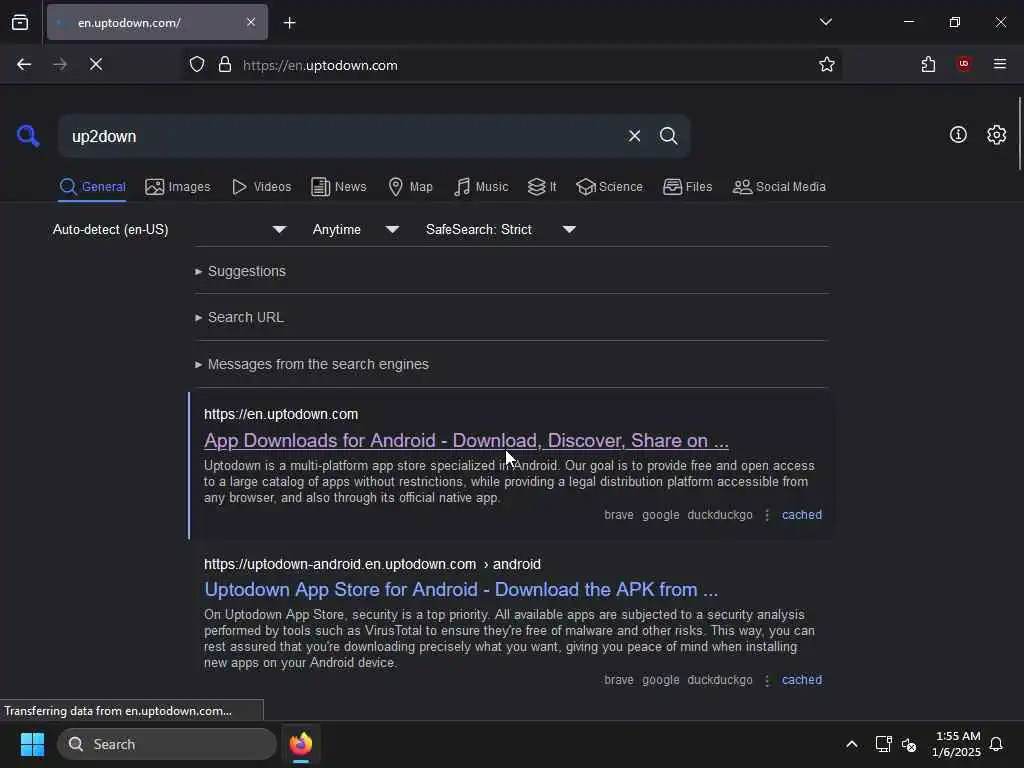Click Firefox icon in taskbar

click(x=301, y=744)
